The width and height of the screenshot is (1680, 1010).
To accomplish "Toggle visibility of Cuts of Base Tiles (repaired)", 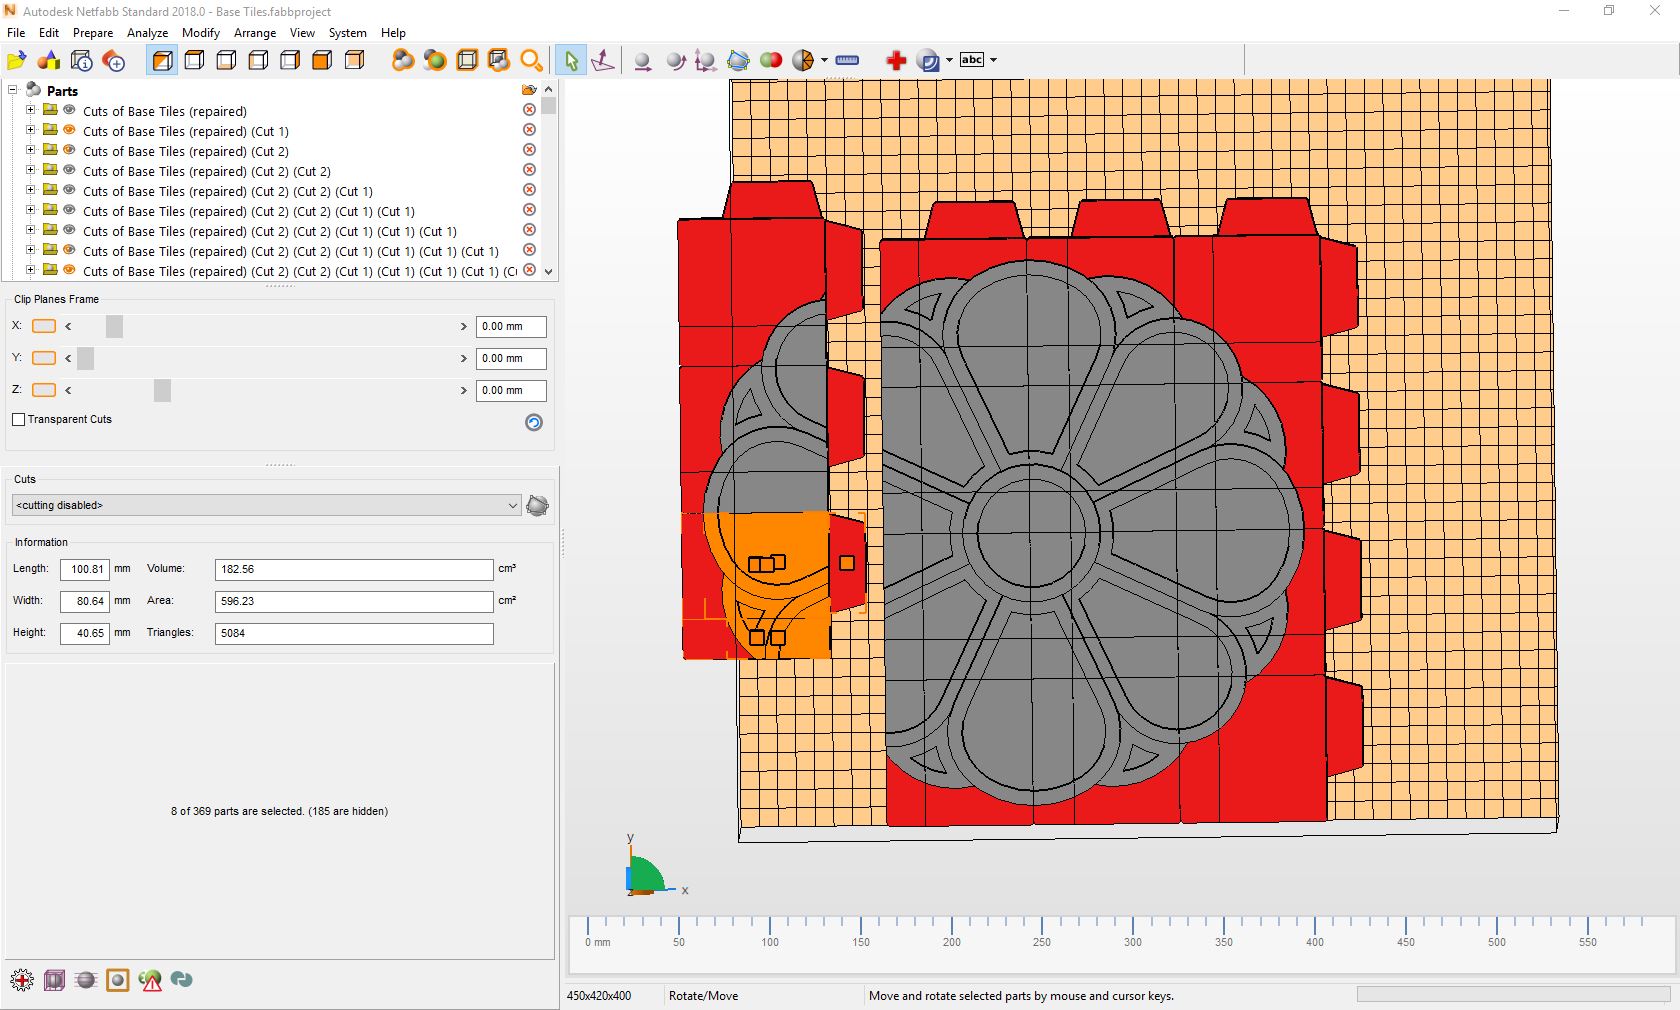I will point(69,110).
